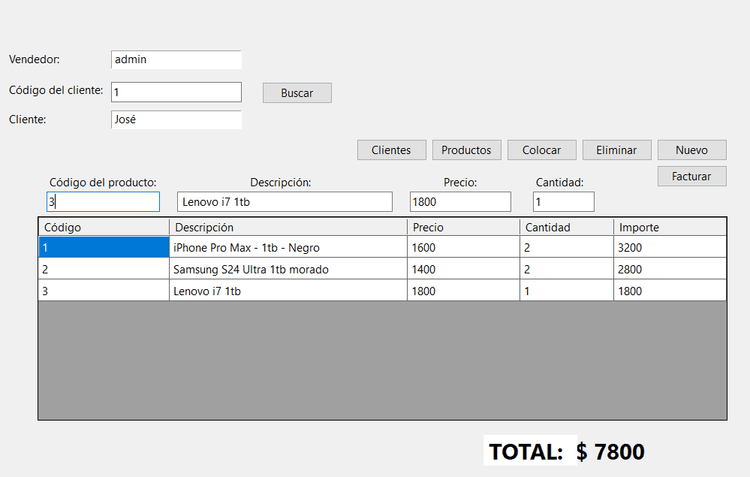Click the Cantidad column header in grid
The height and width of the screenshot is (477, 750).
(566, 227)
